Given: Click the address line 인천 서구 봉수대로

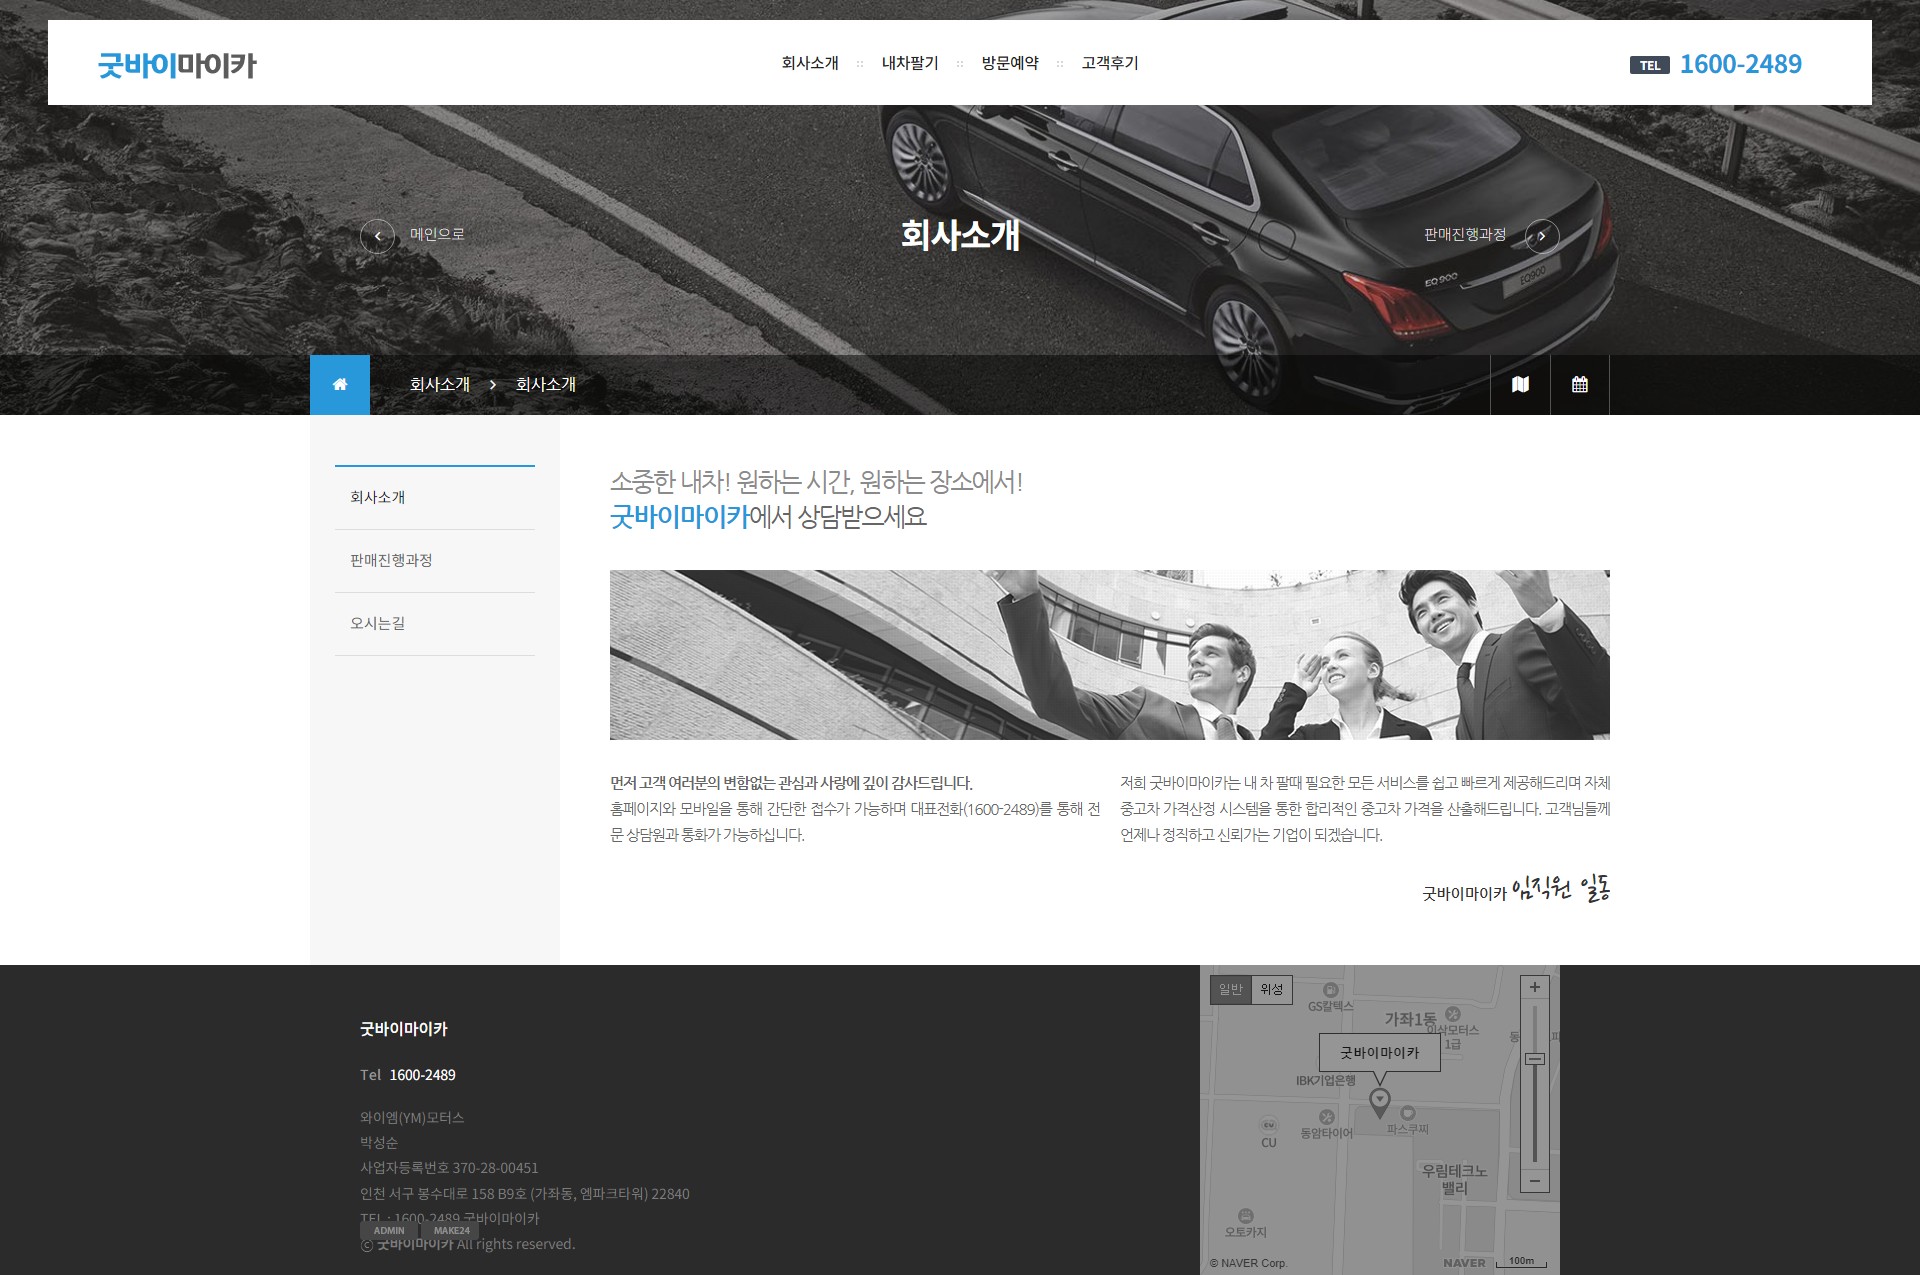Looking at the screenshot, I should (525, 1194).
